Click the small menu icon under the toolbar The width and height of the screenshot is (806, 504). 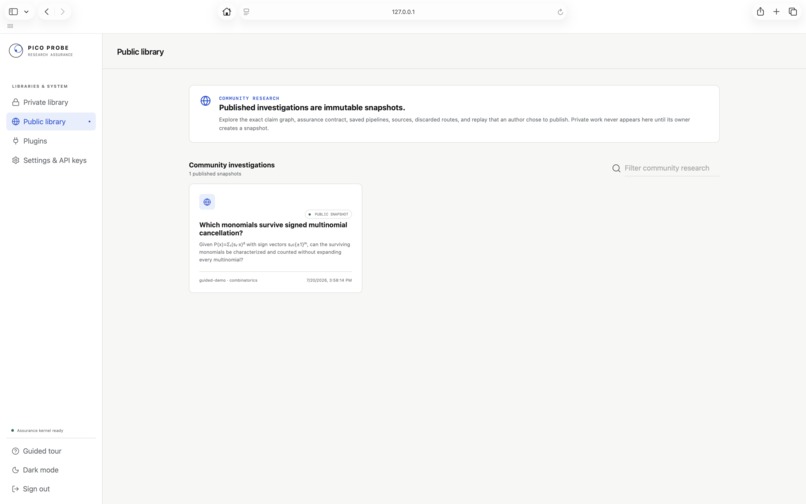[10, 26]
